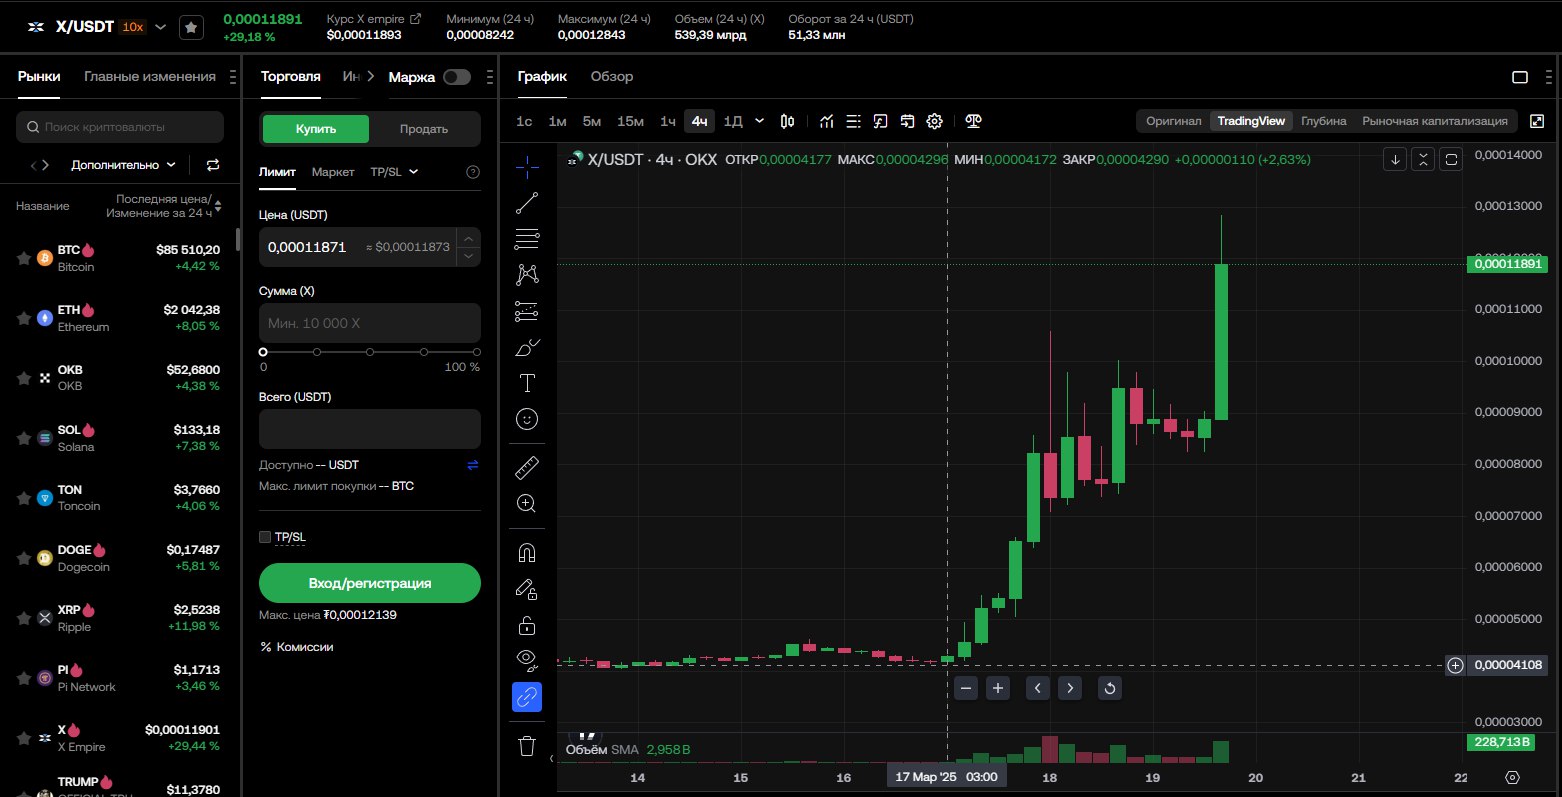Select the text annotation tool

pyautogui.click(x=527, y=383)
